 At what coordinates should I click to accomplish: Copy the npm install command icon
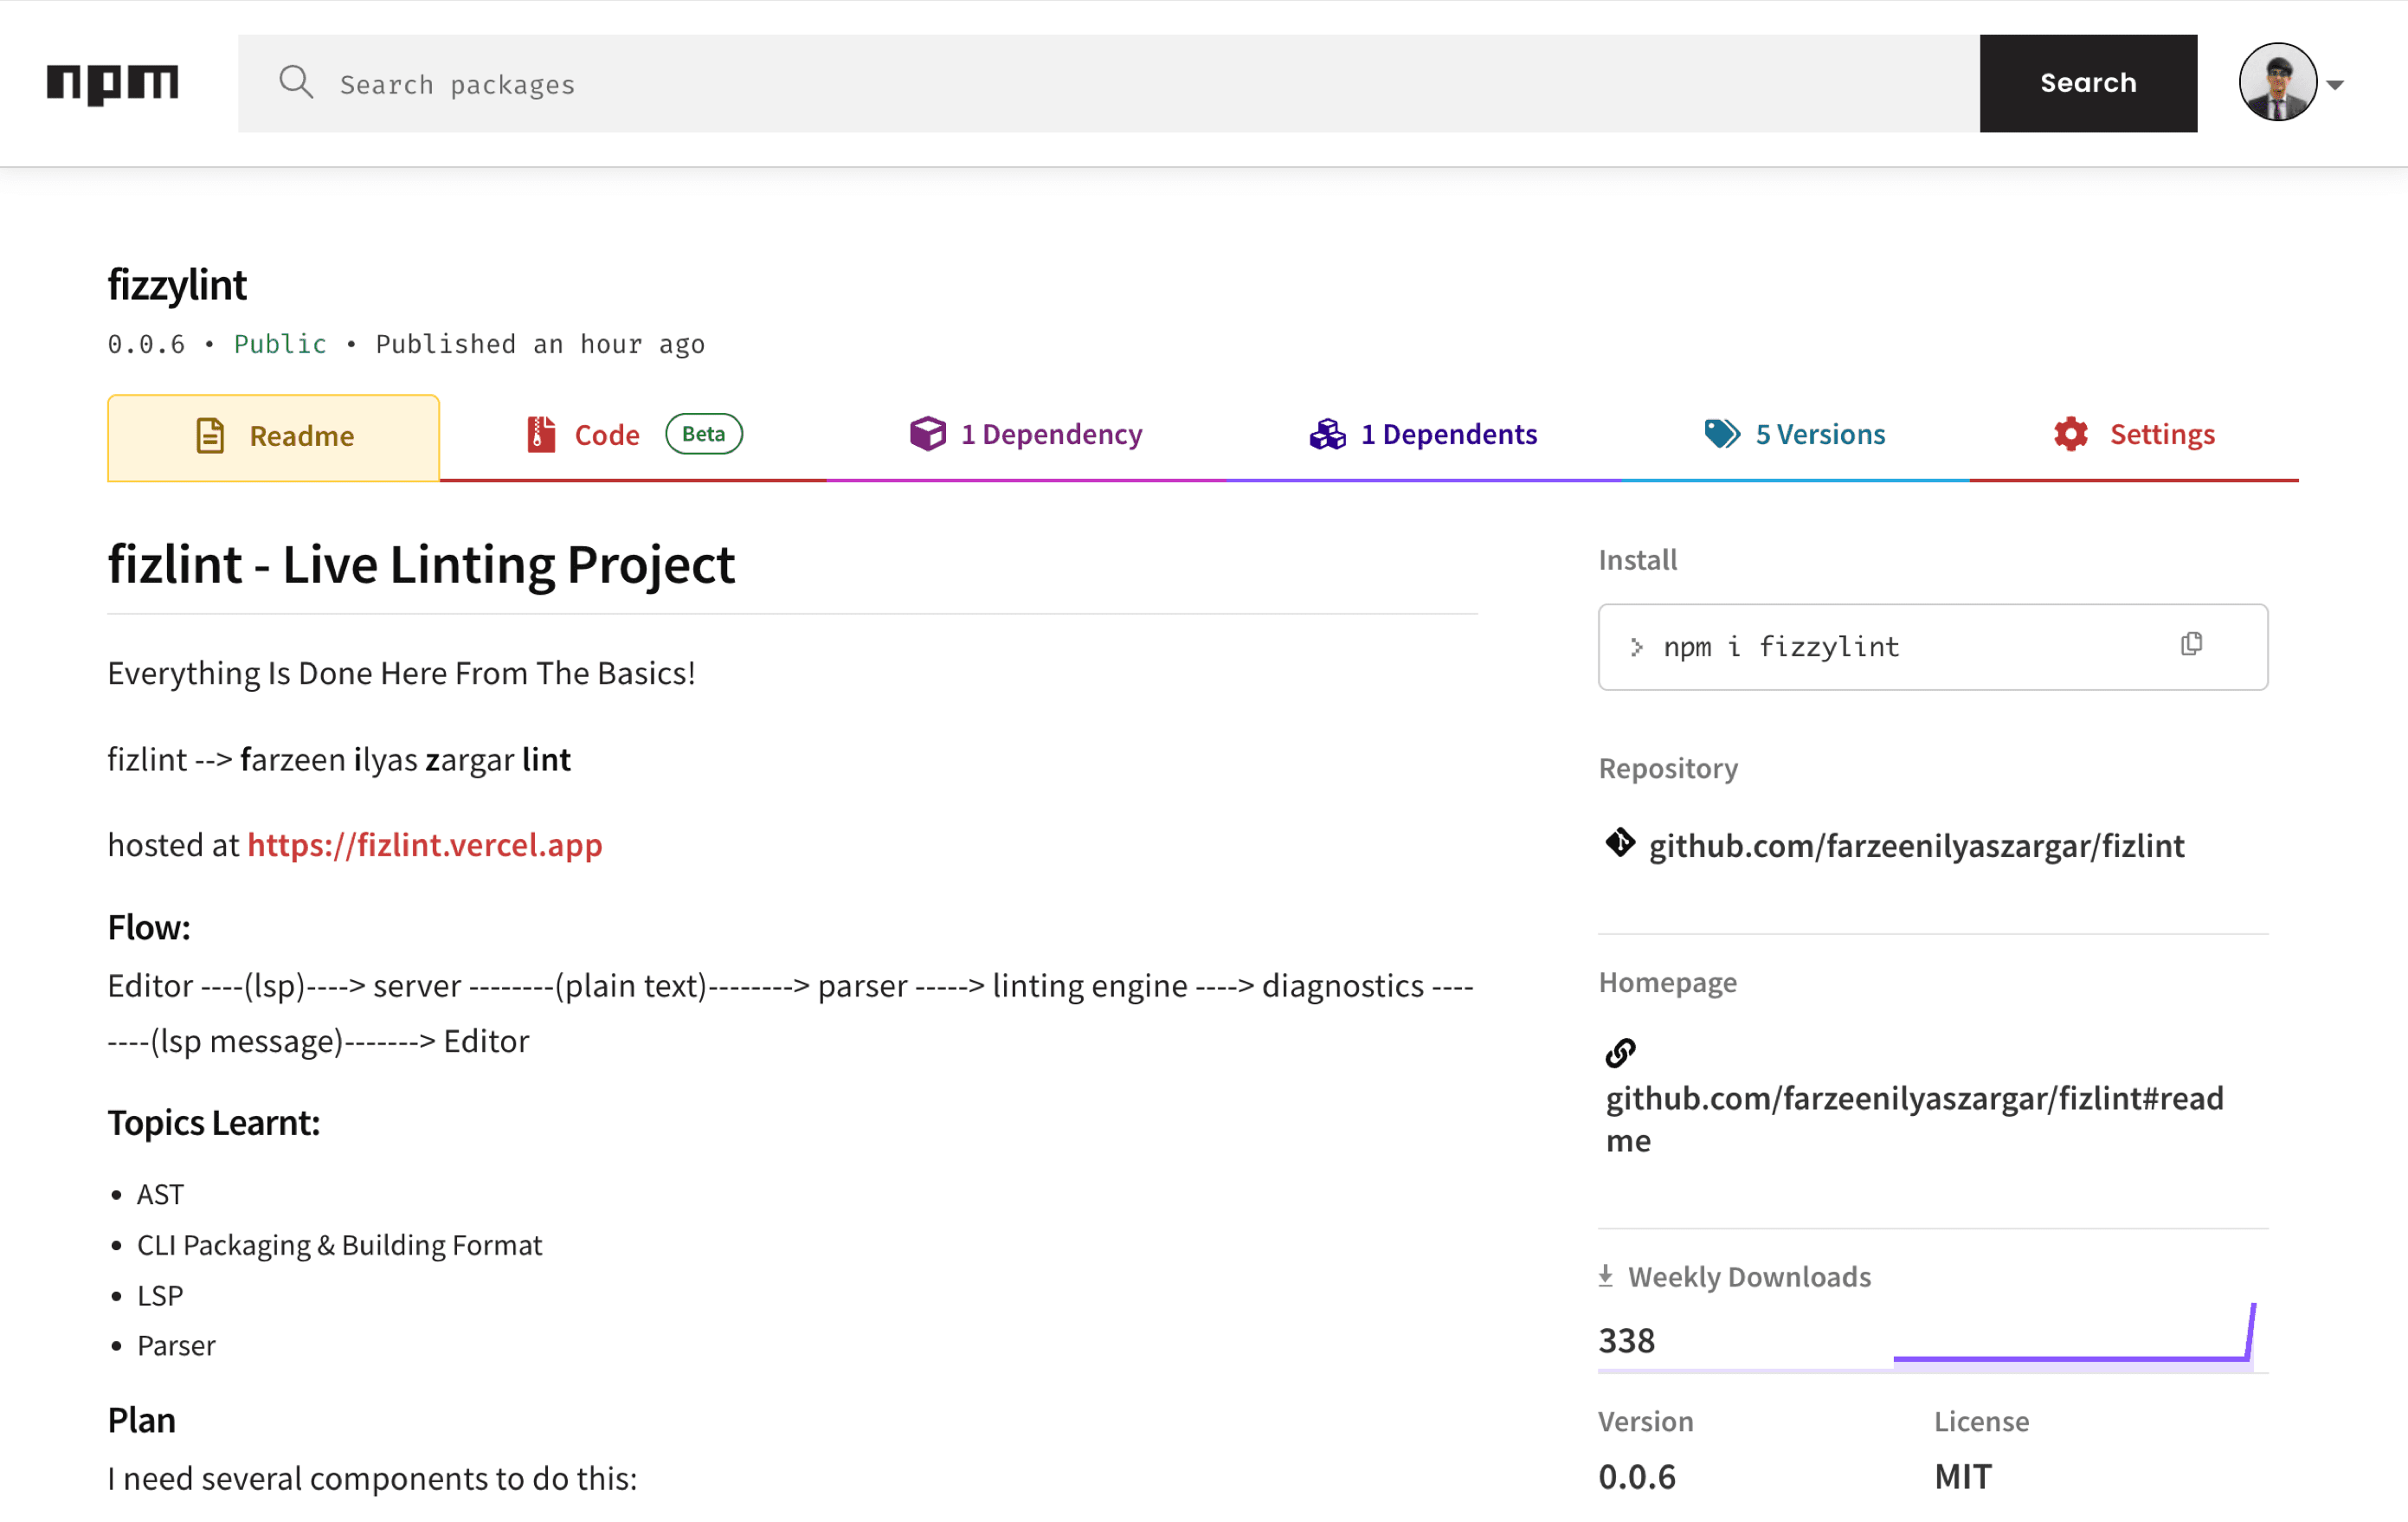(x=2191, y=645)
